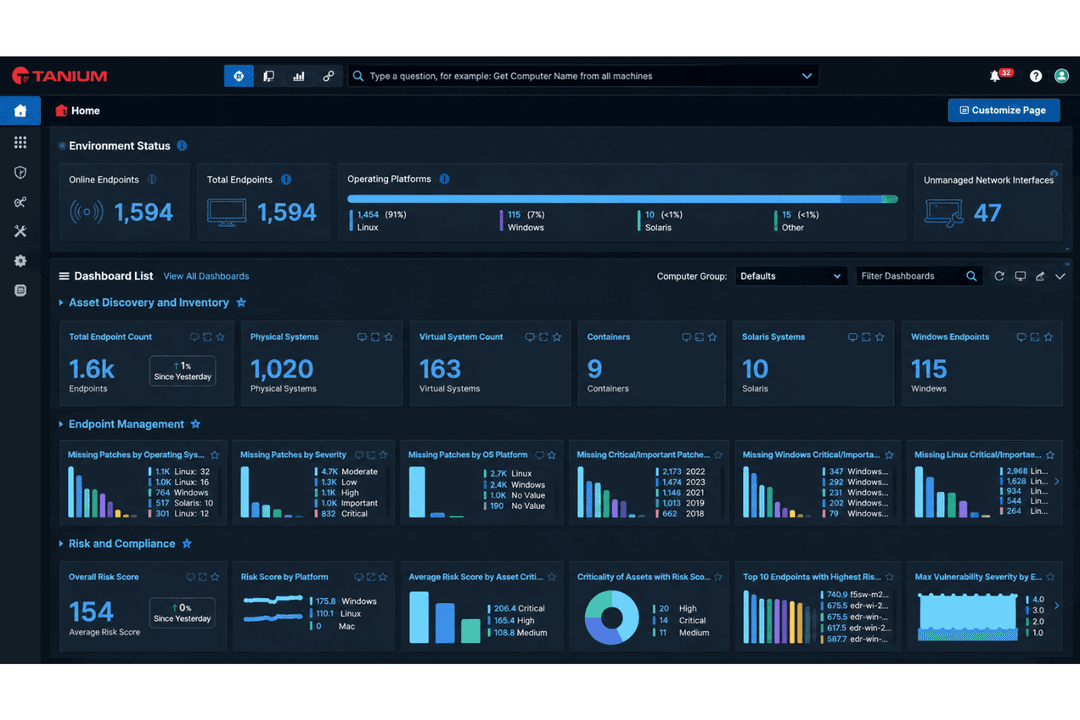Image resolution: width=1080 pixels, height=720 pixels.
Task: Open Missing Patches by OS Platform title
Action: tap(468, 455)
